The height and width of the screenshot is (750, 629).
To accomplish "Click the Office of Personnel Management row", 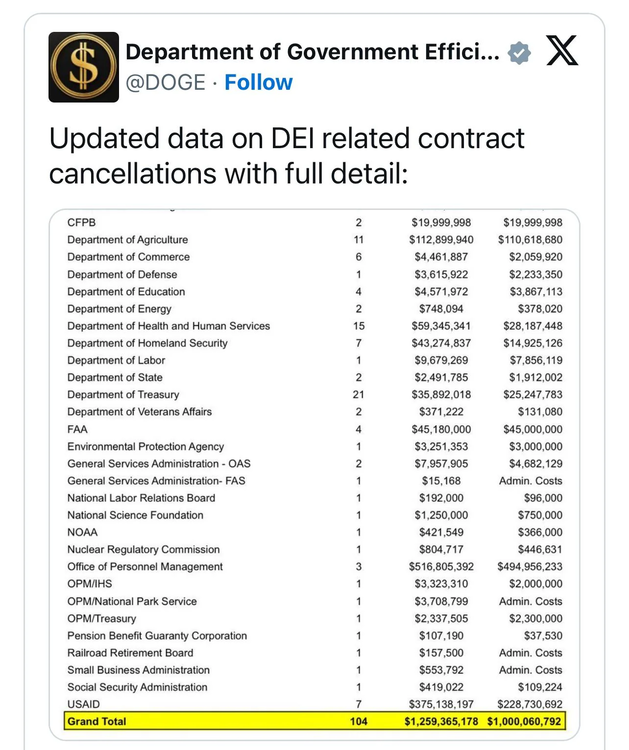I will pos(145,566).
